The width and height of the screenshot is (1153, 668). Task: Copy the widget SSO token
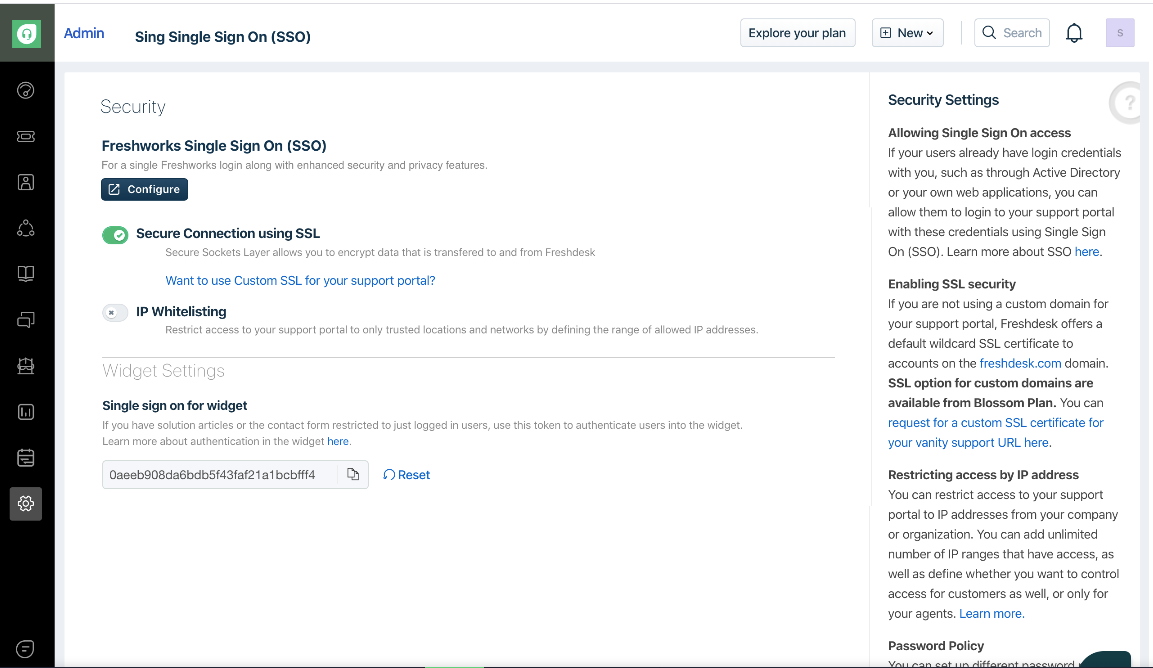point(353,475)
